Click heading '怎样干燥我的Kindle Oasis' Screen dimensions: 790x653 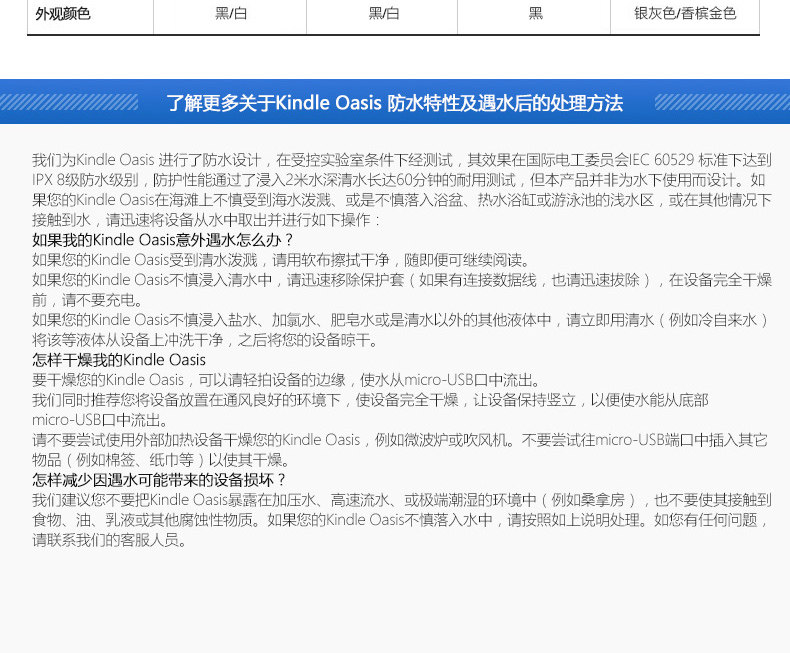(119, 360)
